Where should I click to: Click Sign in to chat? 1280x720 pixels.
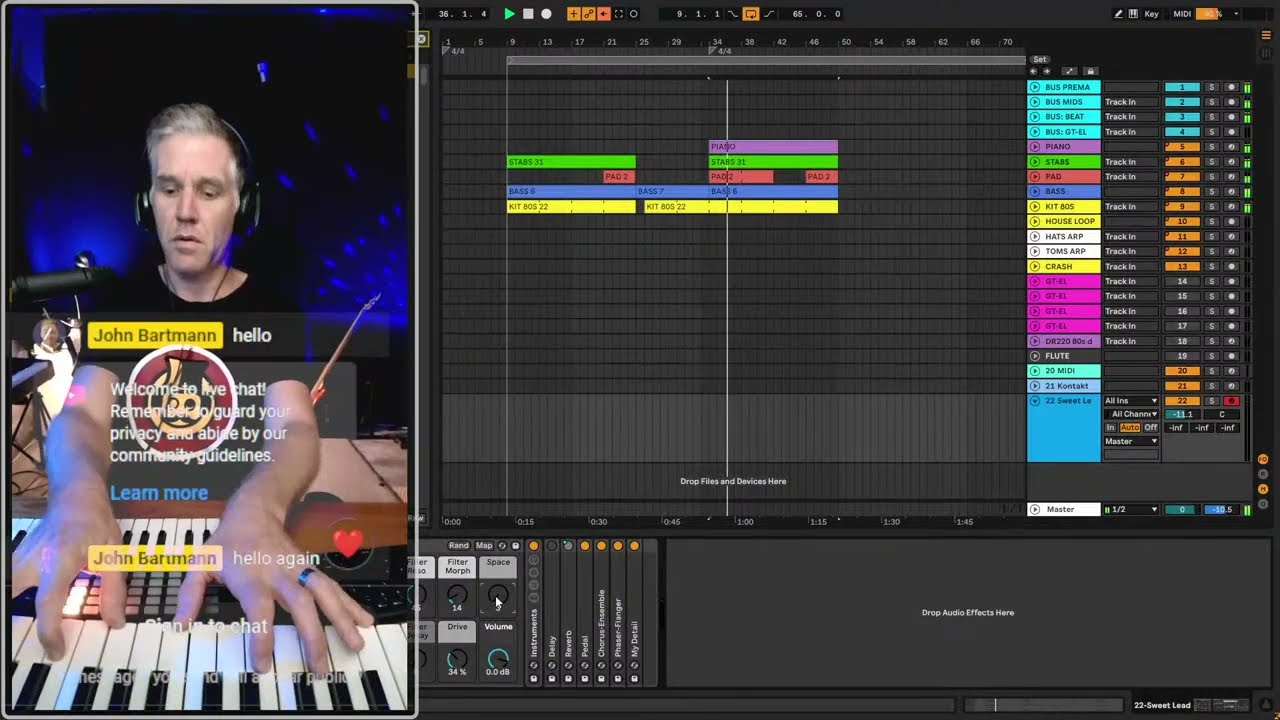click(206, 627)
